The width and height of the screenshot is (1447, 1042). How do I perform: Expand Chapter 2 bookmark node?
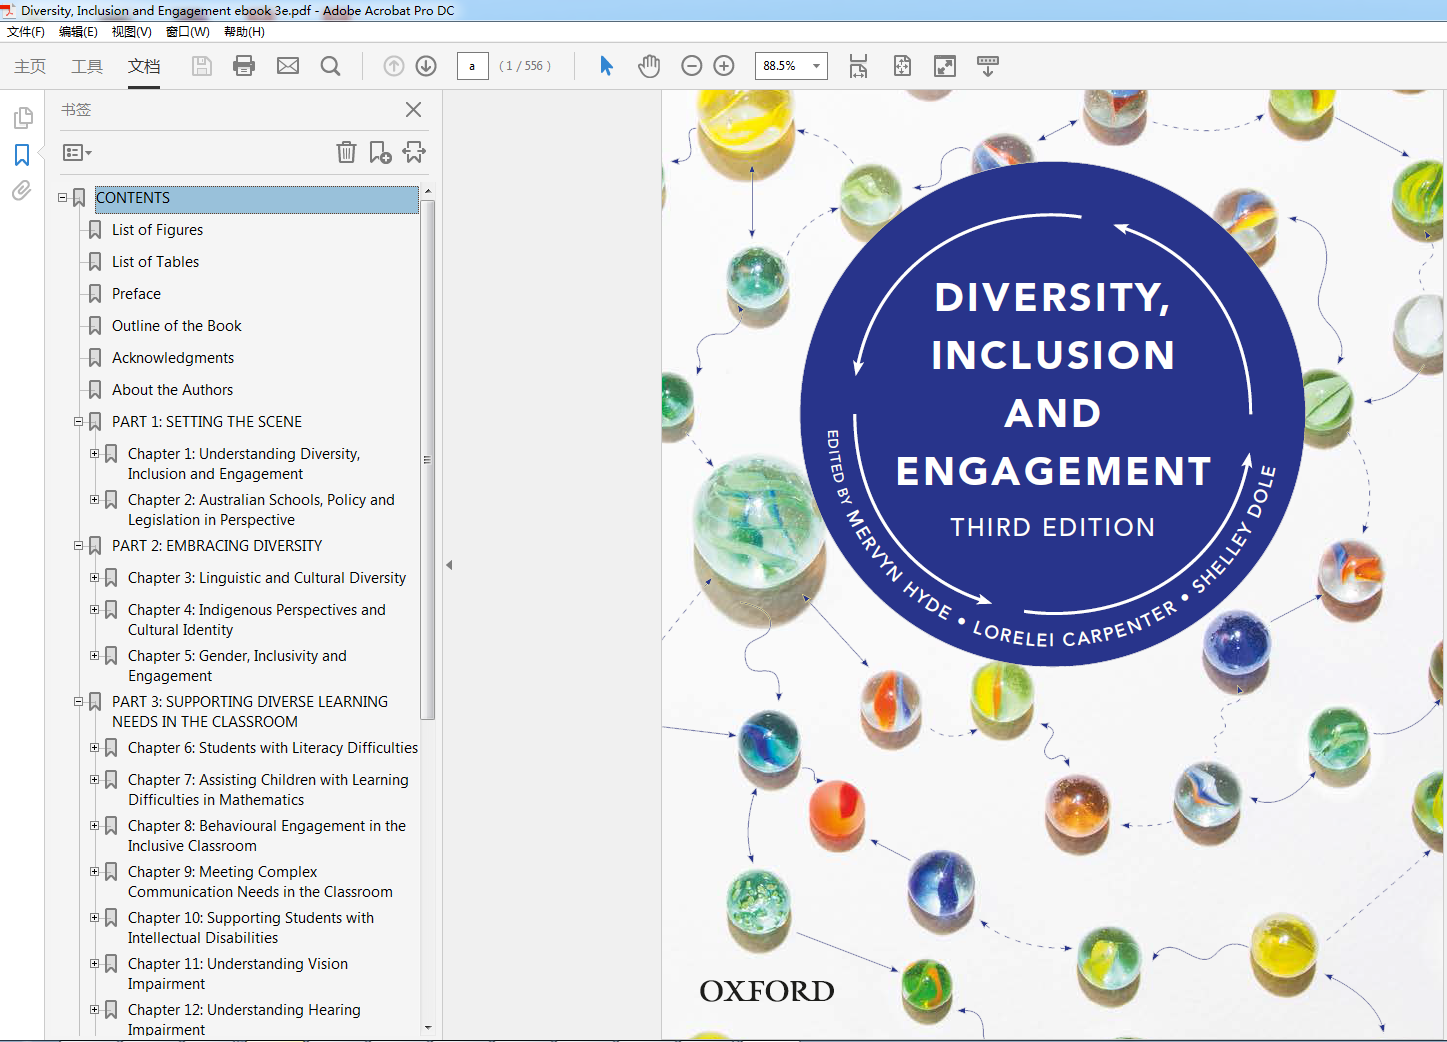(x=94, y=500)
